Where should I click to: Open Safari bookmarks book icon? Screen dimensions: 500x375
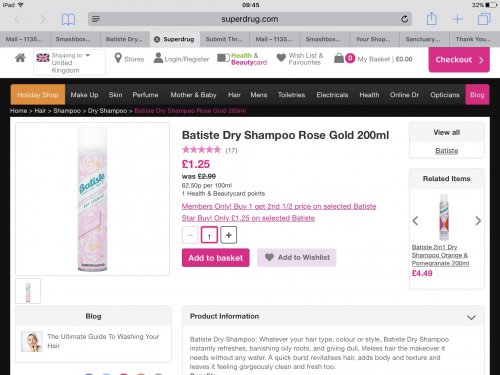pyautogui.click(x=68, y=19)
